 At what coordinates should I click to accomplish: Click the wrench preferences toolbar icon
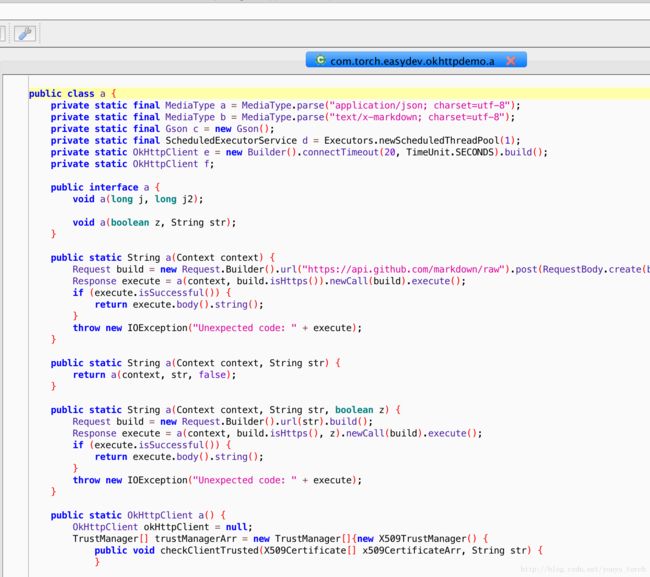tap(25, 33)
